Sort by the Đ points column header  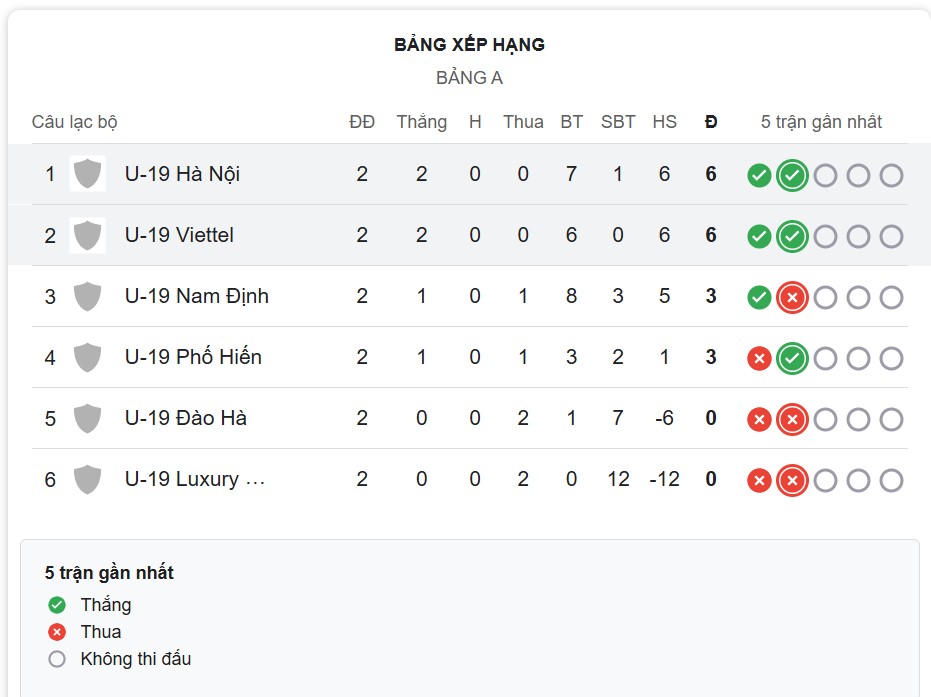[x=710, y=122]
